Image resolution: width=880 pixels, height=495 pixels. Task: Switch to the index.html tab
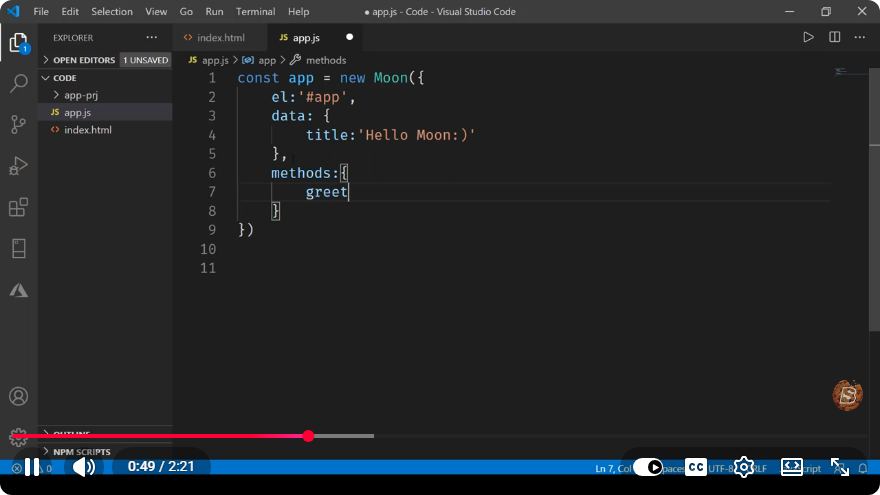tap(220, 38)
